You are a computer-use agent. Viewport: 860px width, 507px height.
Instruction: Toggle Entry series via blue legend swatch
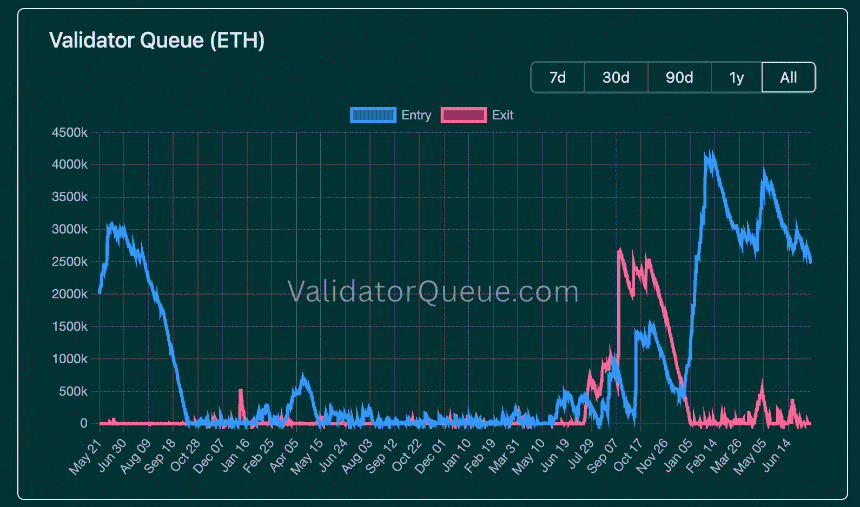tap(373, 115)
